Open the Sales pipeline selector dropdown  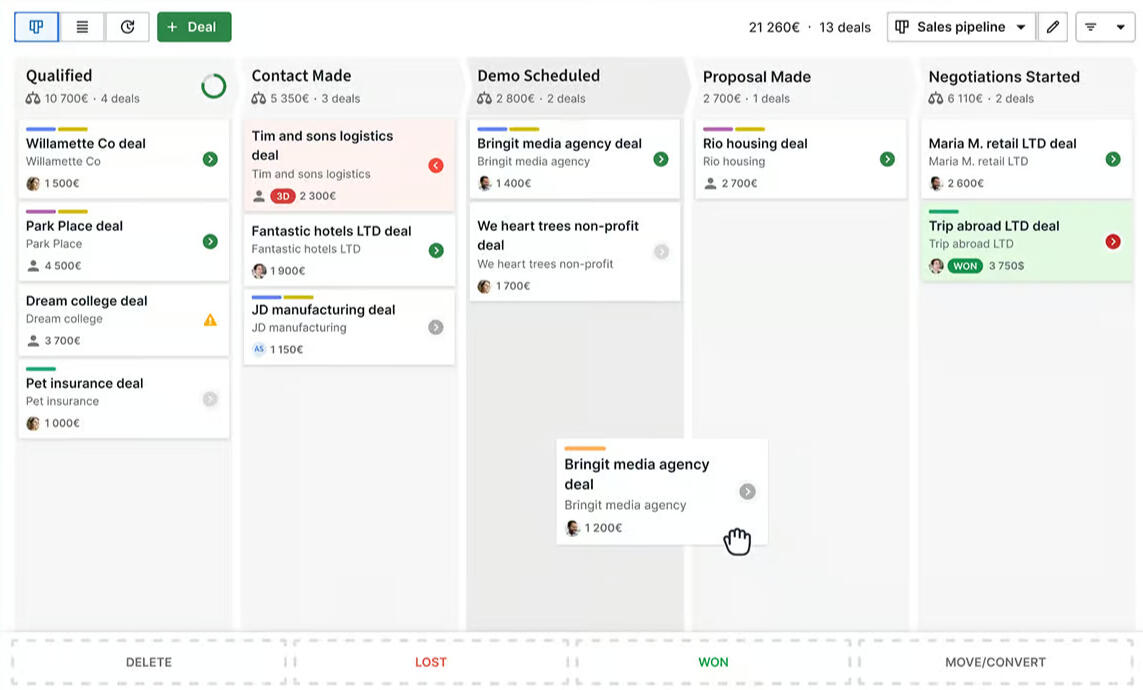(961, 27)
